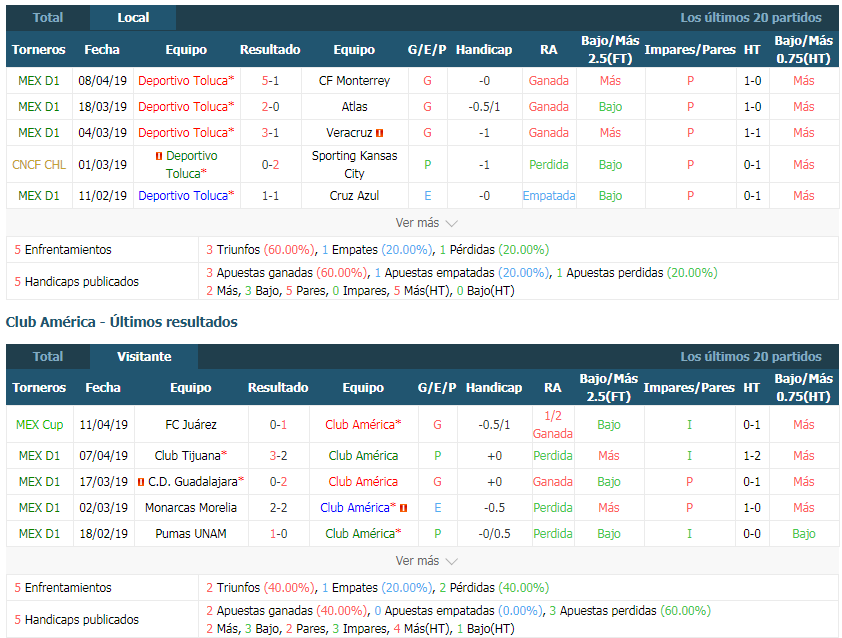Click the 'Club América - Últimos resultados' heading
The height and width of the screenshot is (638, 842).
[x=122, y=322]
